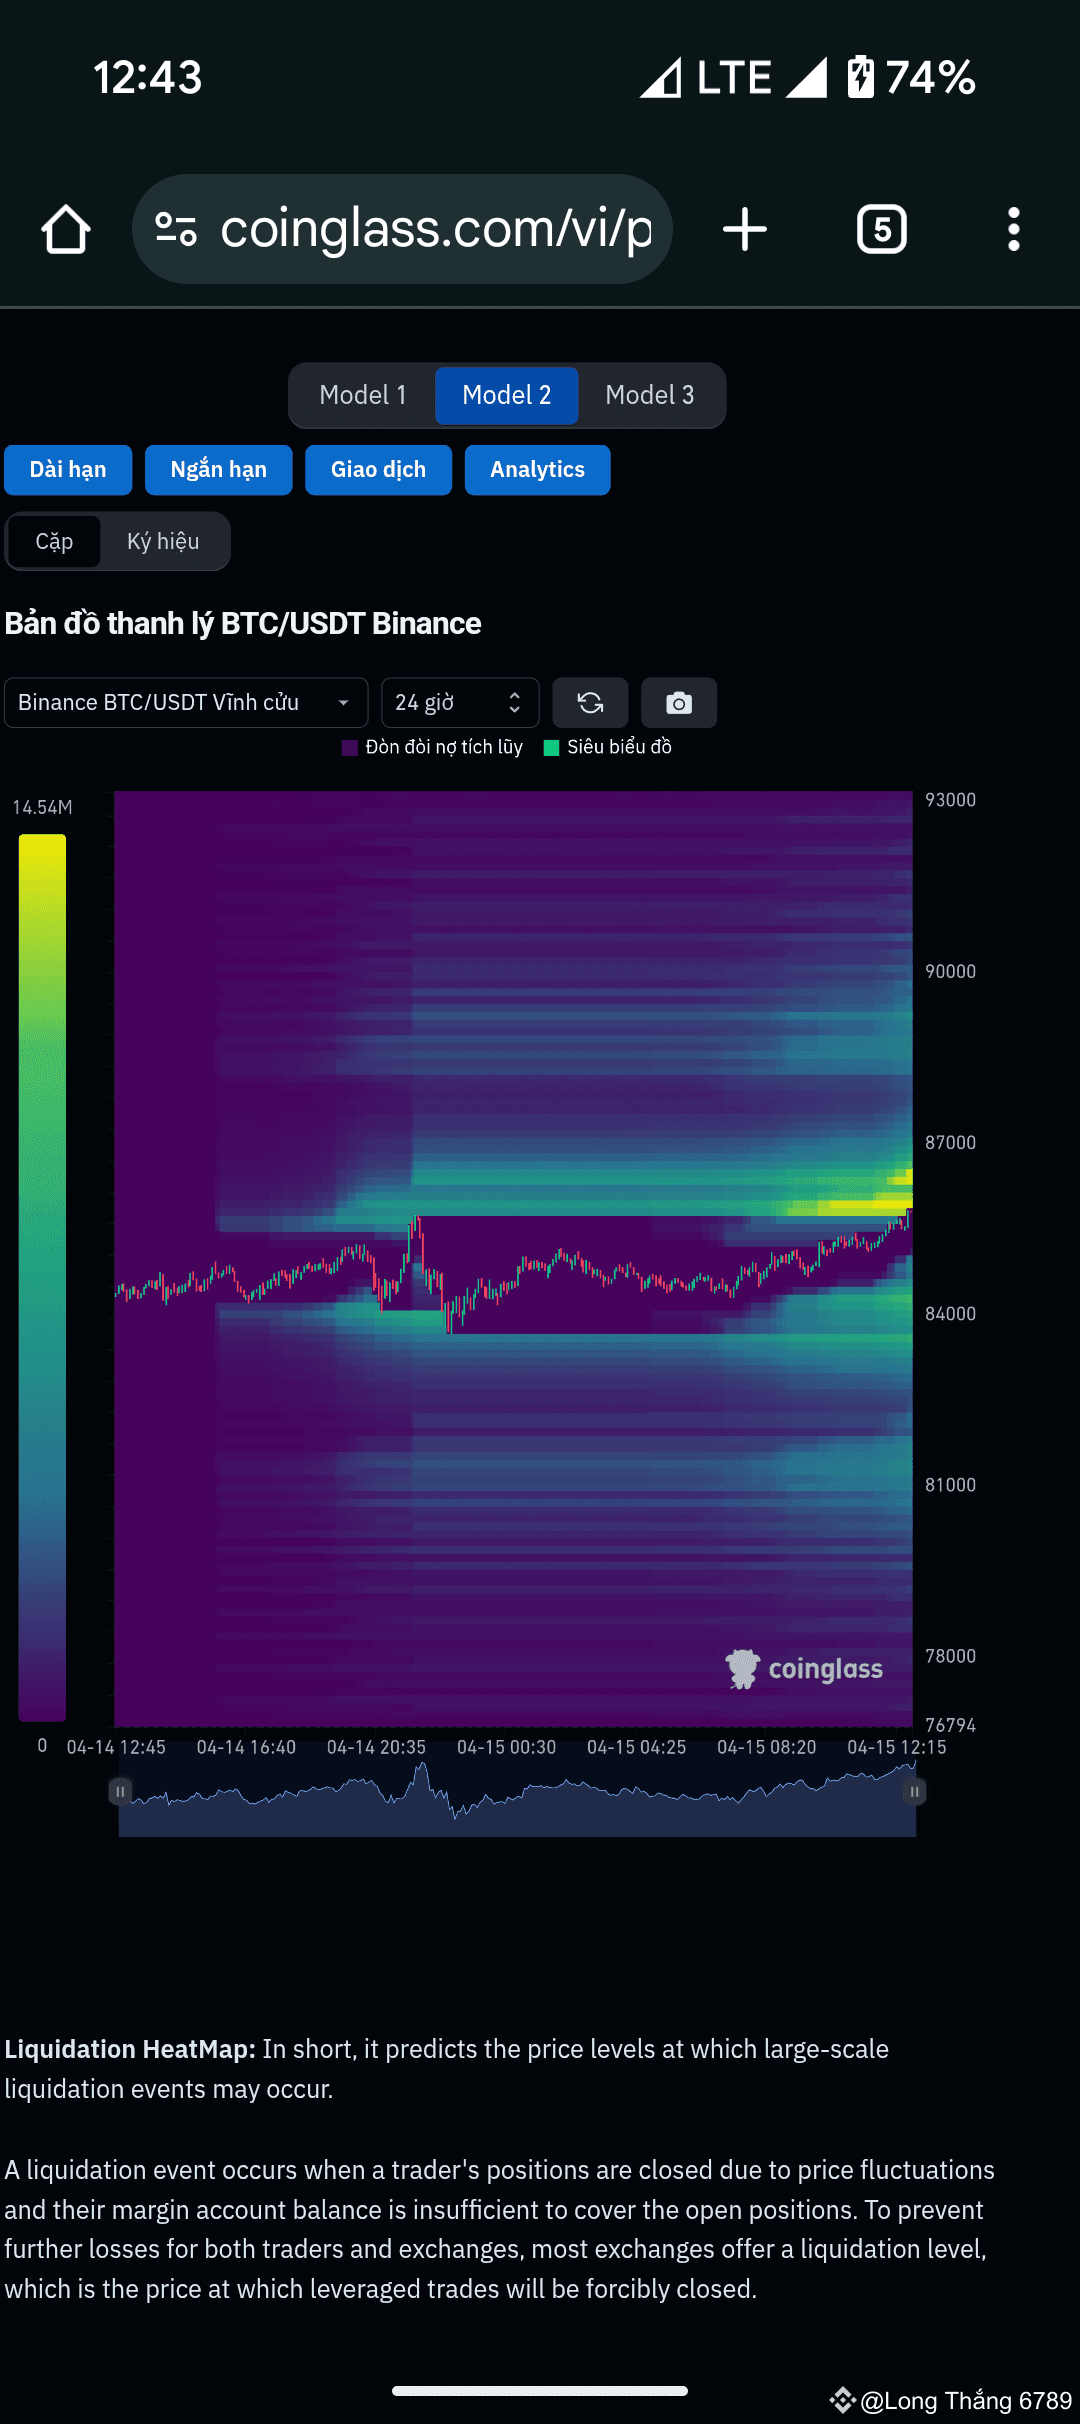
Task: Click the 04-15 04:25 time label
Action: 636,1747
